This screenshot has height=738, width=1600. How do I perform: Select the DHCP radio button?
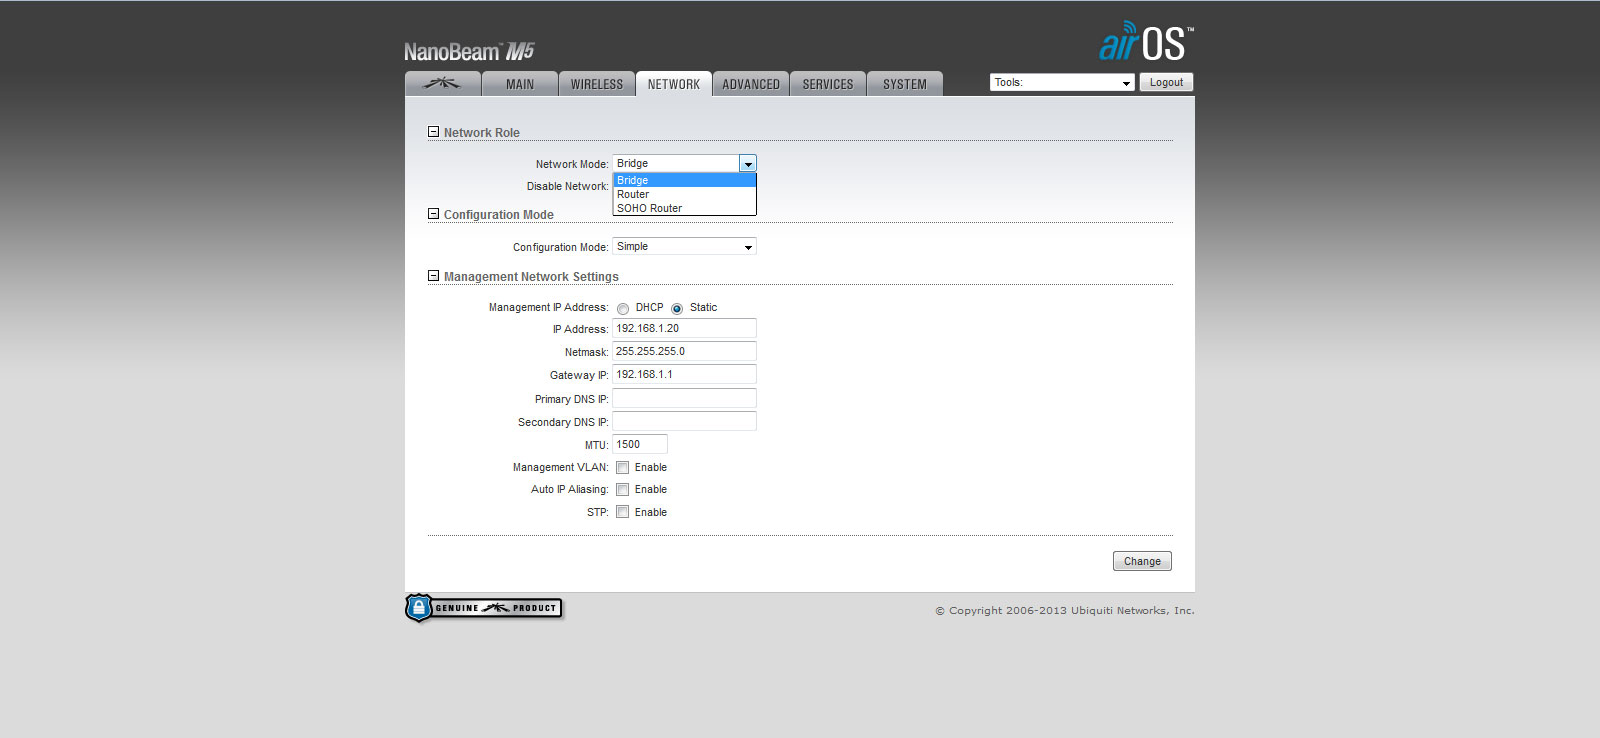tap(623, 309)
